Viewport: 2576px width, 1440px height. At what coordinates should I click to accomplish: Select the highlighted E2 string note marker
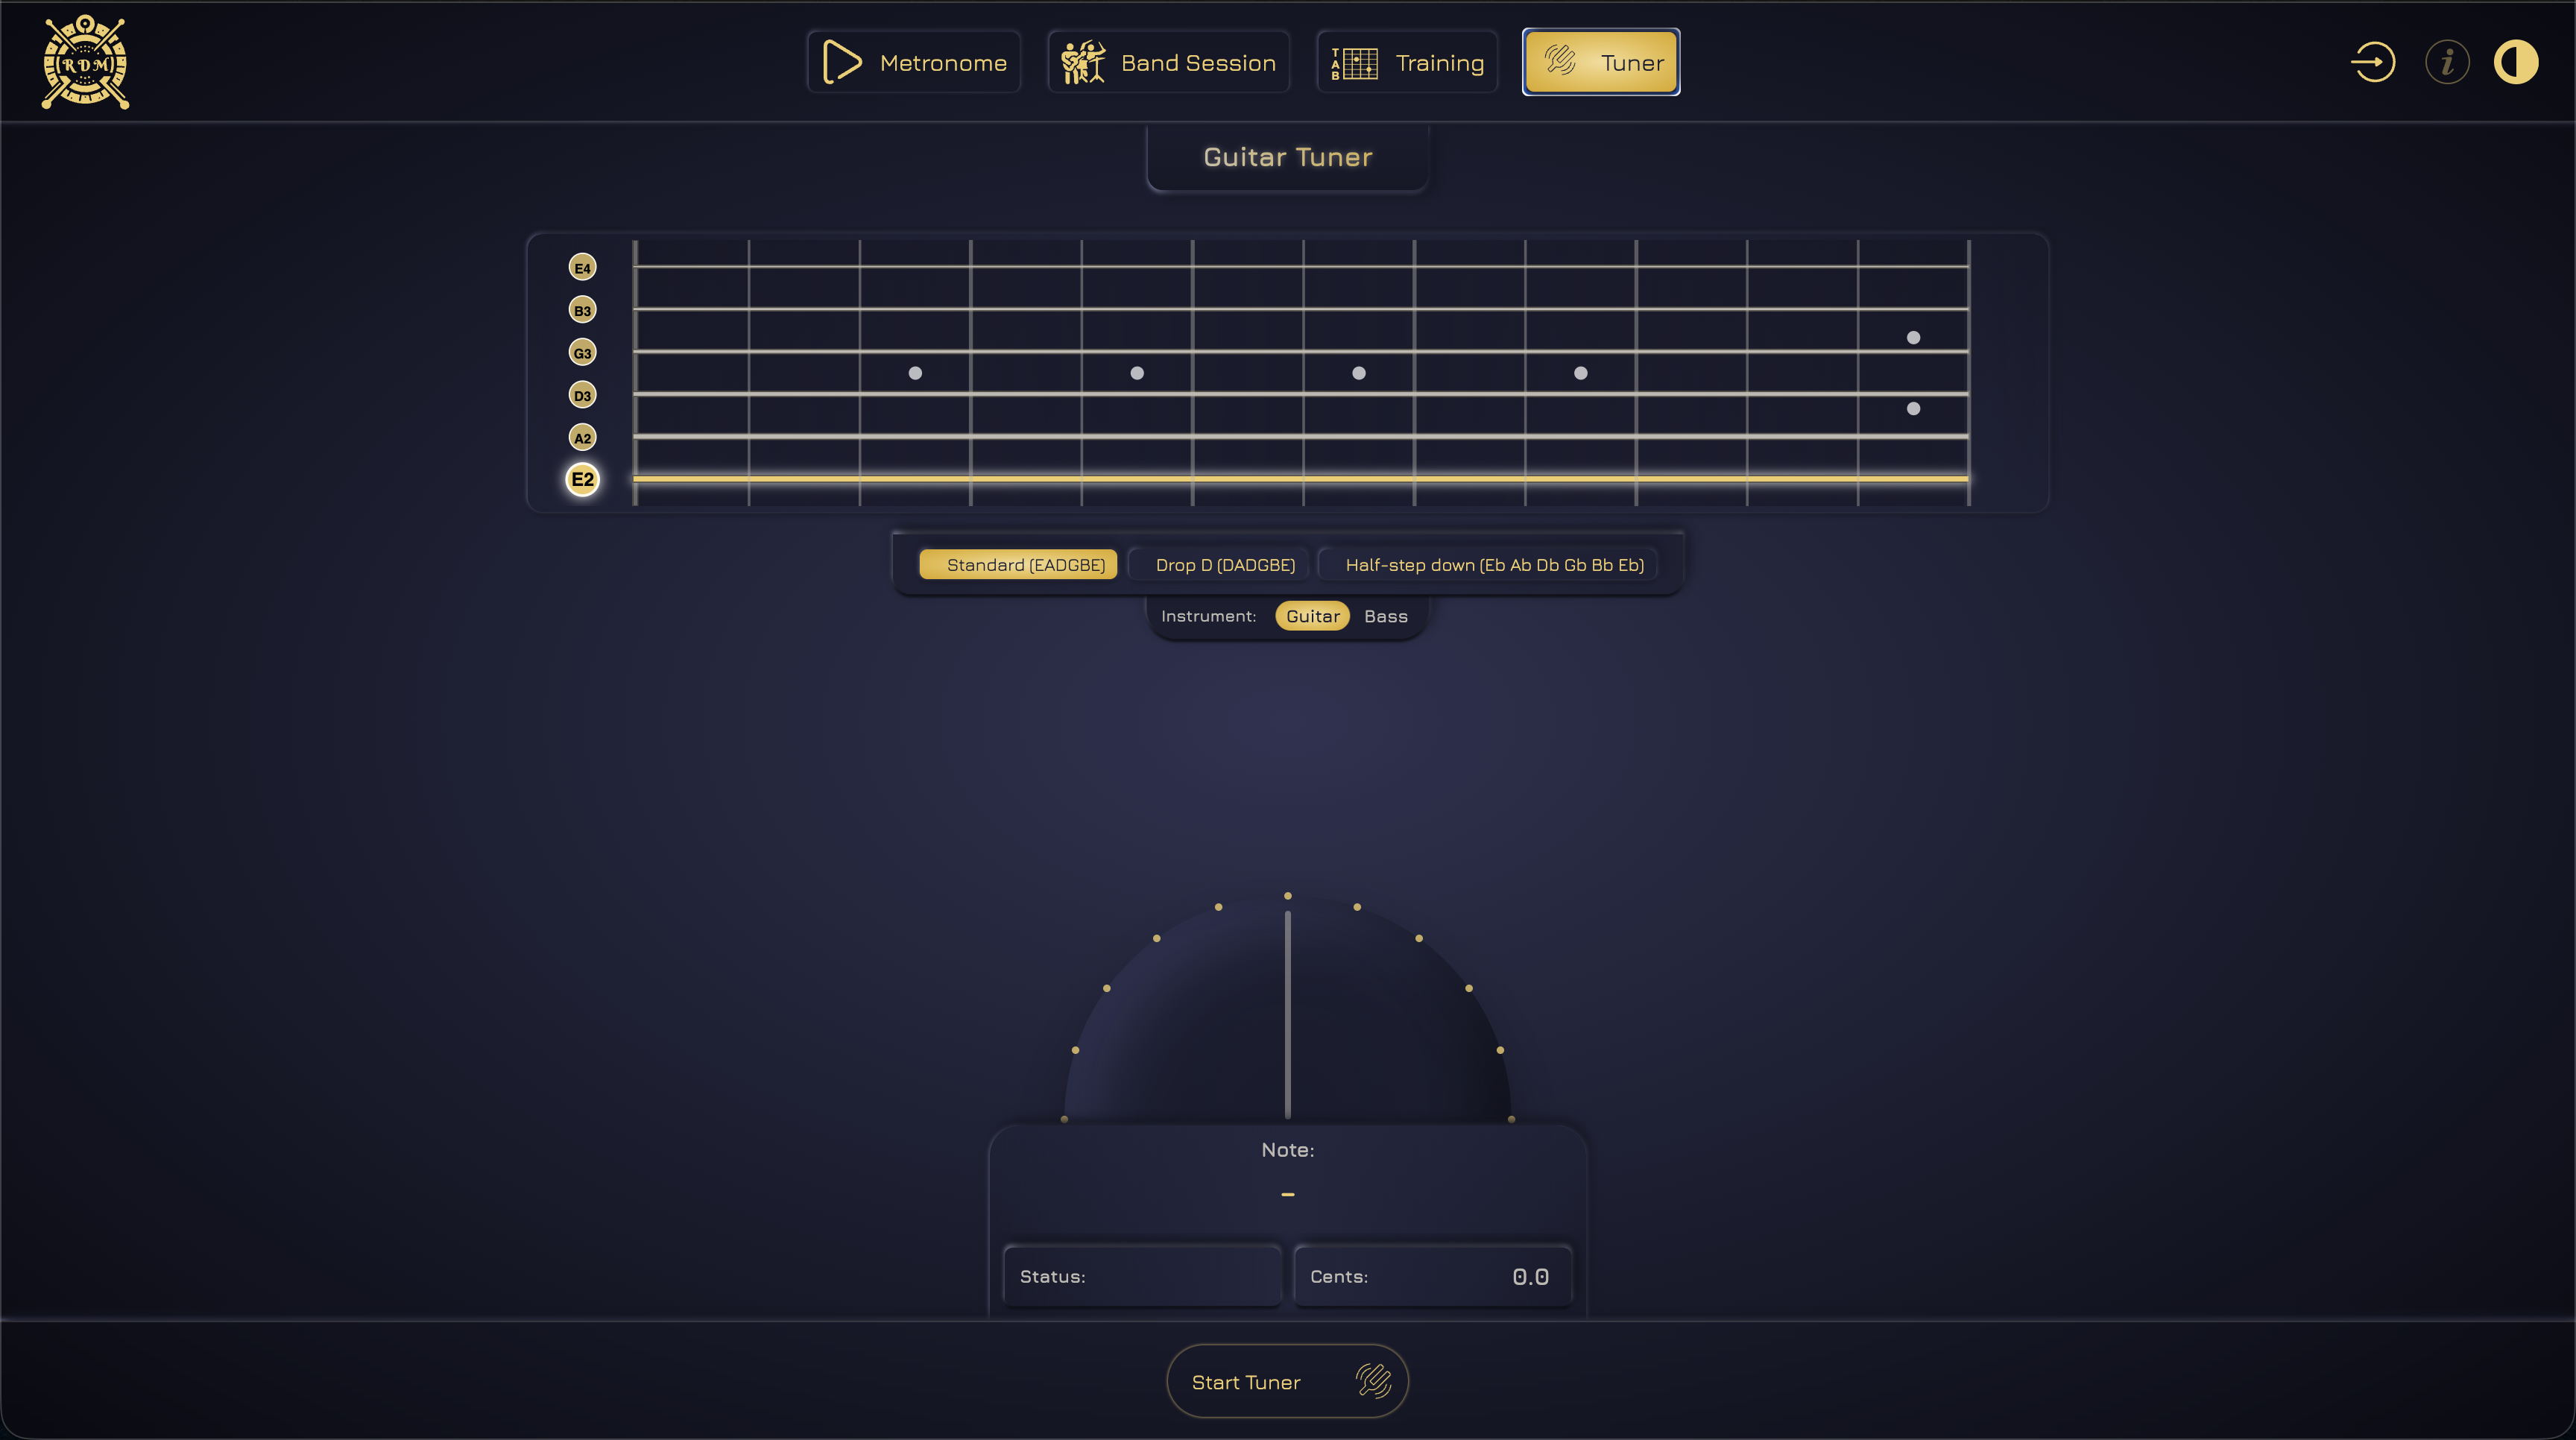pos(582,479)
